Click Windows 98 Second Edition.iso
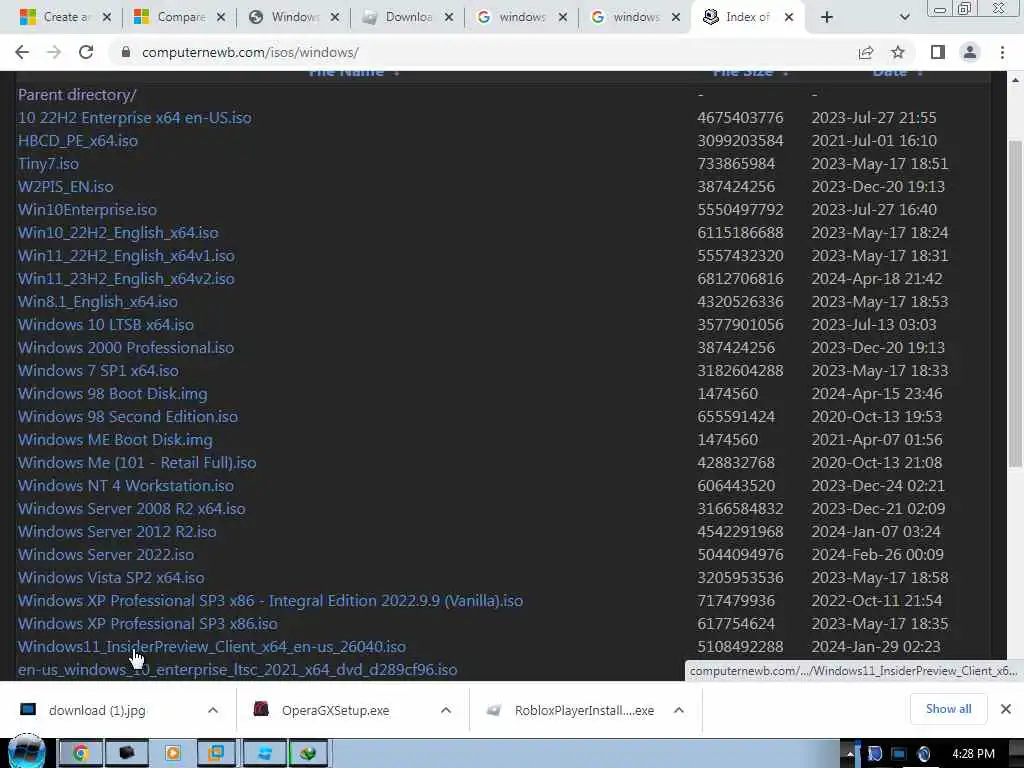Image resolution: width=1024 pixels, height=768 pixels. [x=128, y=417]
